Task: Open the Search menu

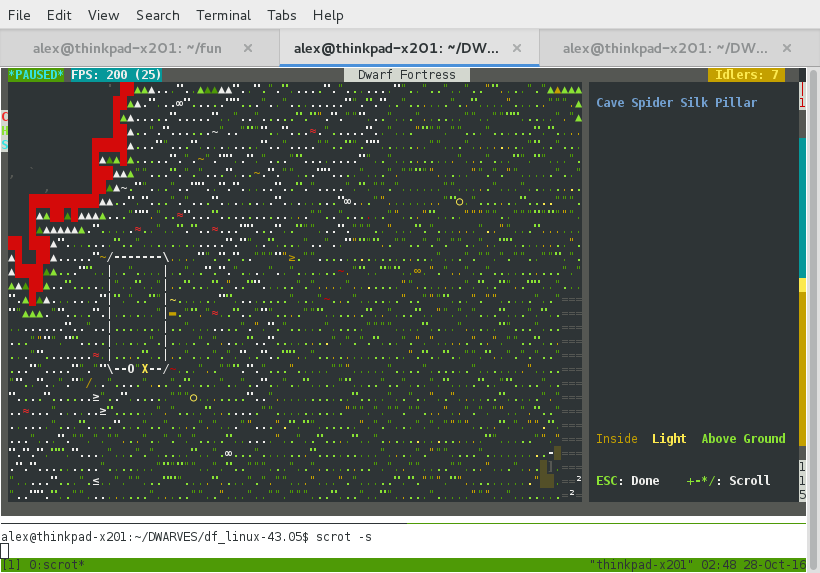Action: (157, 15)
